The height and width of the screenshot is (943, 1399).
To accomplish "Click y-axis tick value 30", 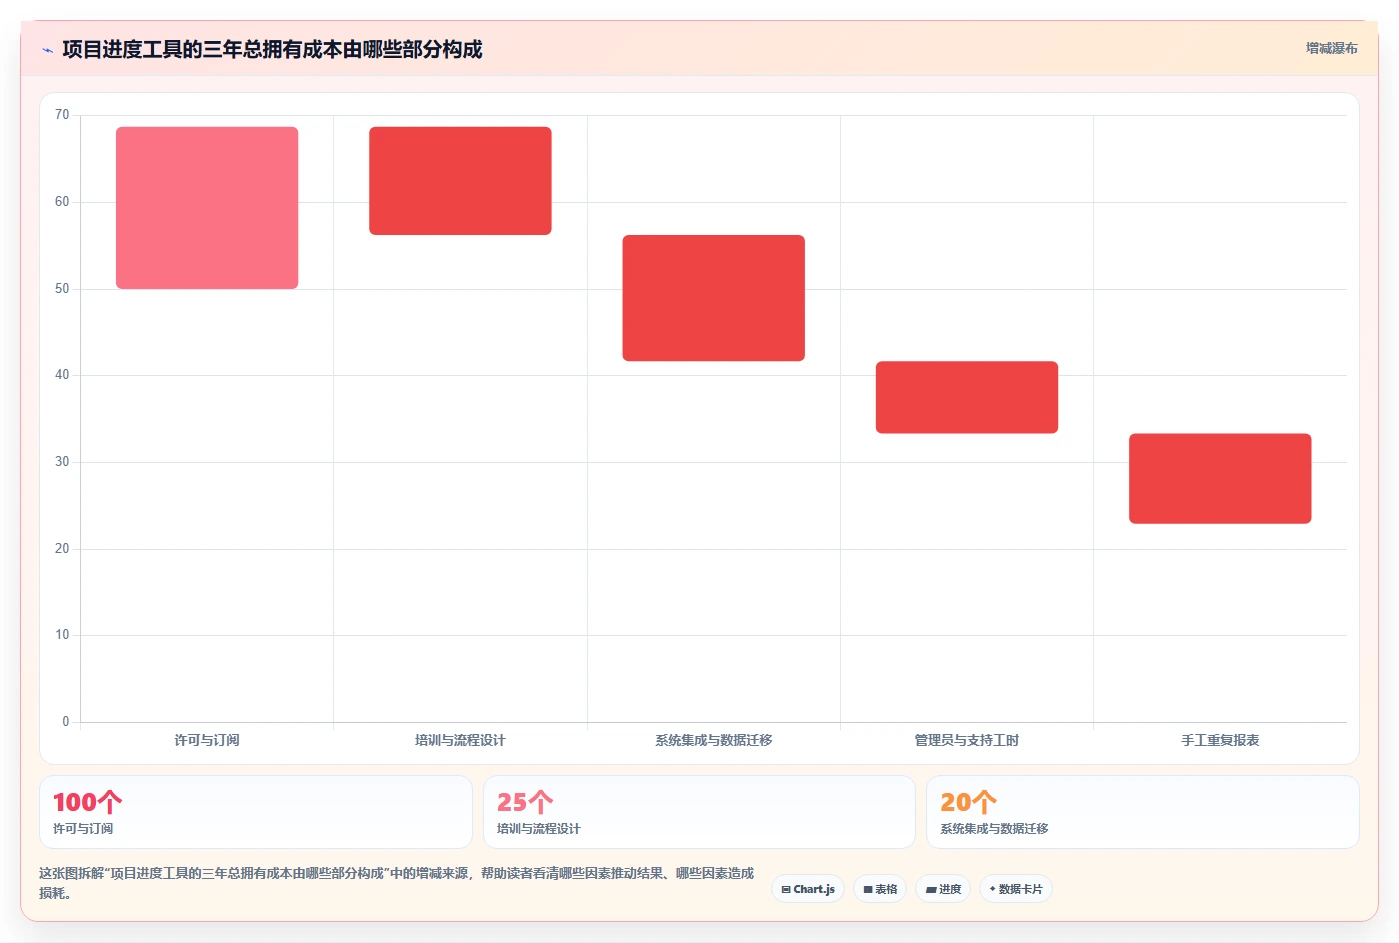I will [62, 462].
